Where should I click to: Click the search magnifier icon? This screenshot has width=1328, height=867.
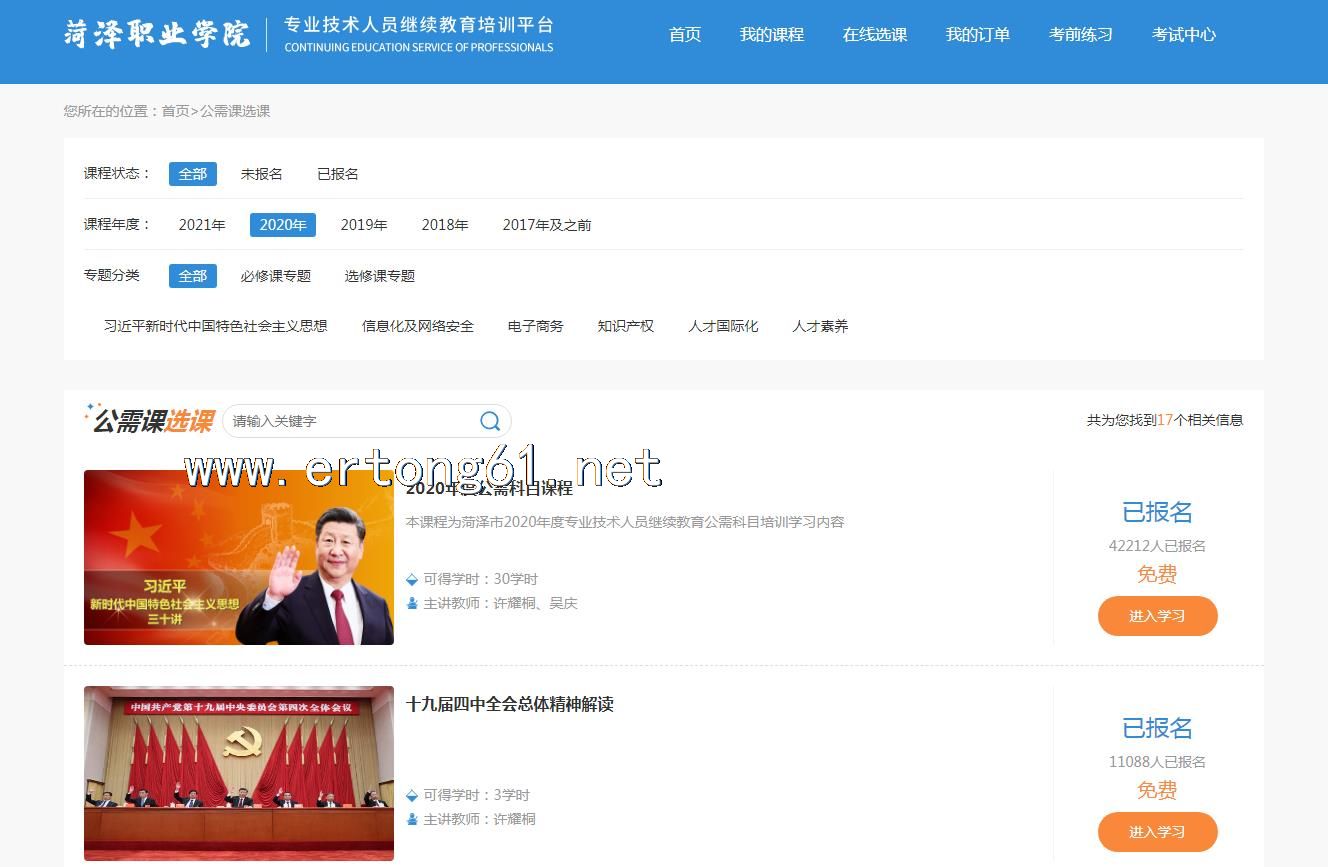pos(490,421)
